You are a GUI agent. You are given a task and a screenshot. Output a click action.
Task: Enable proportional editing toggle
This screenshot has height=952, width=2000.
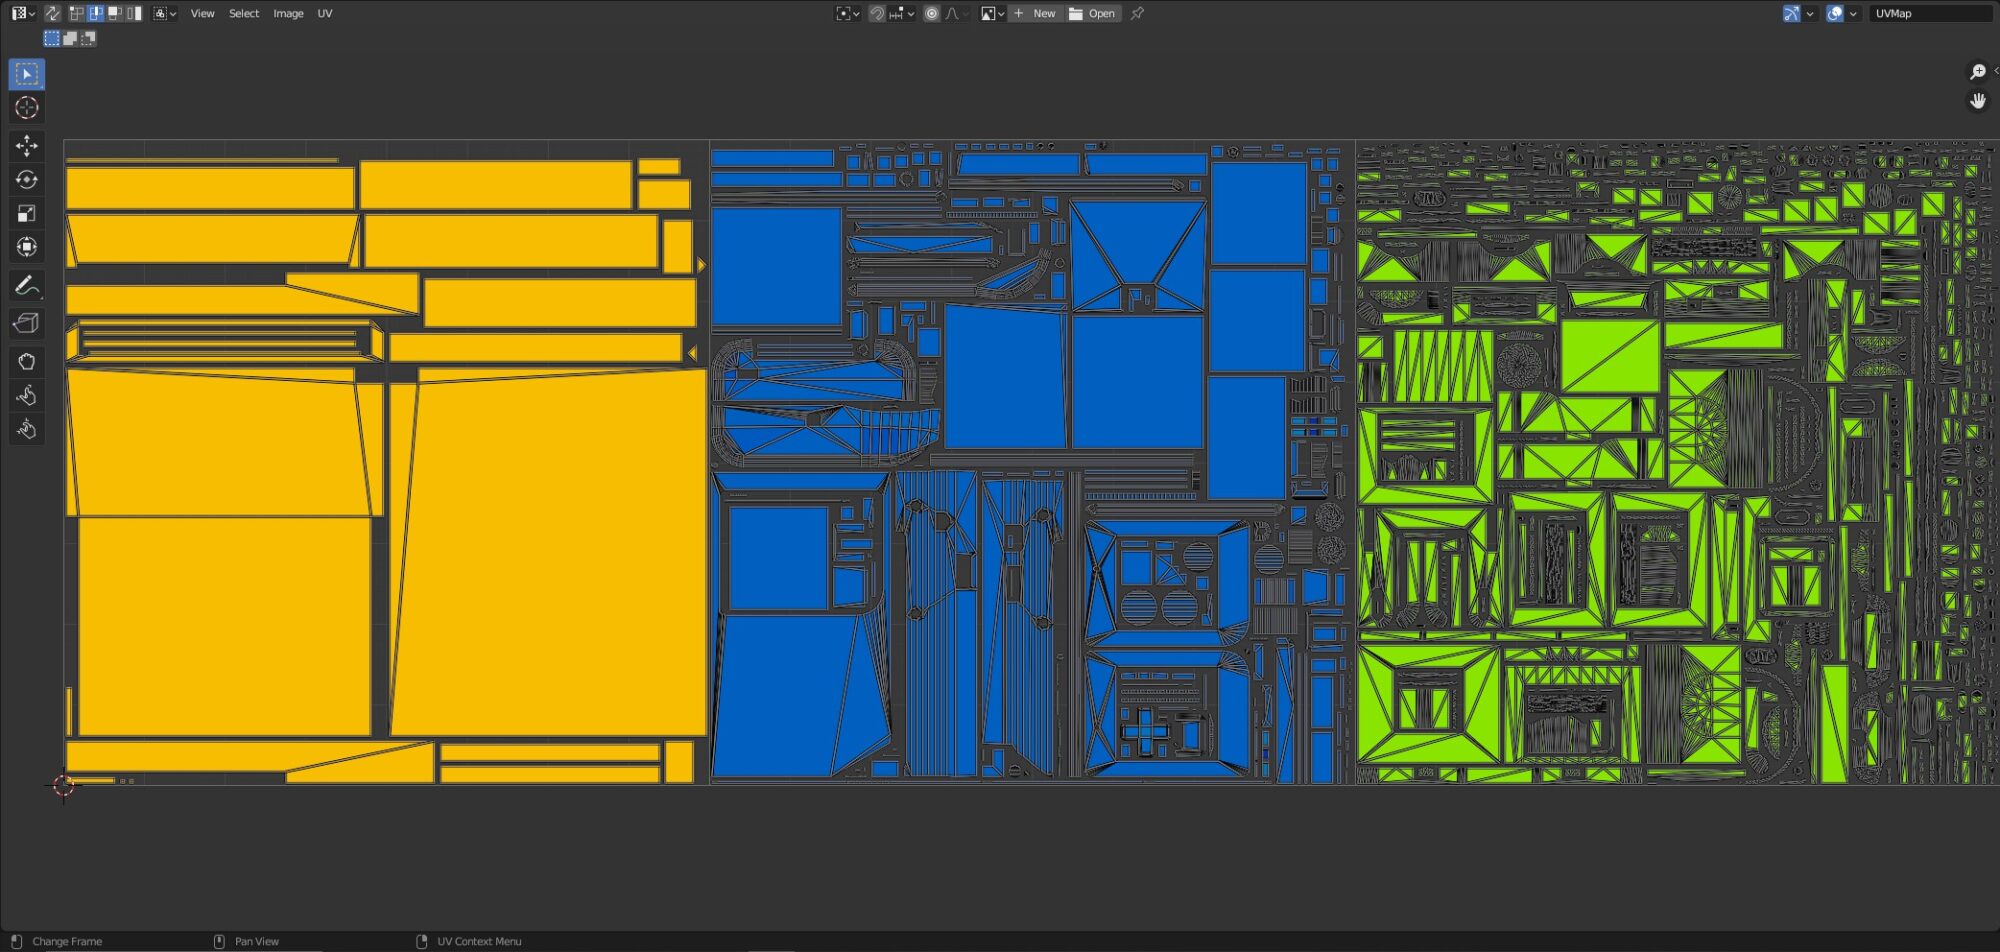[932, 14]
